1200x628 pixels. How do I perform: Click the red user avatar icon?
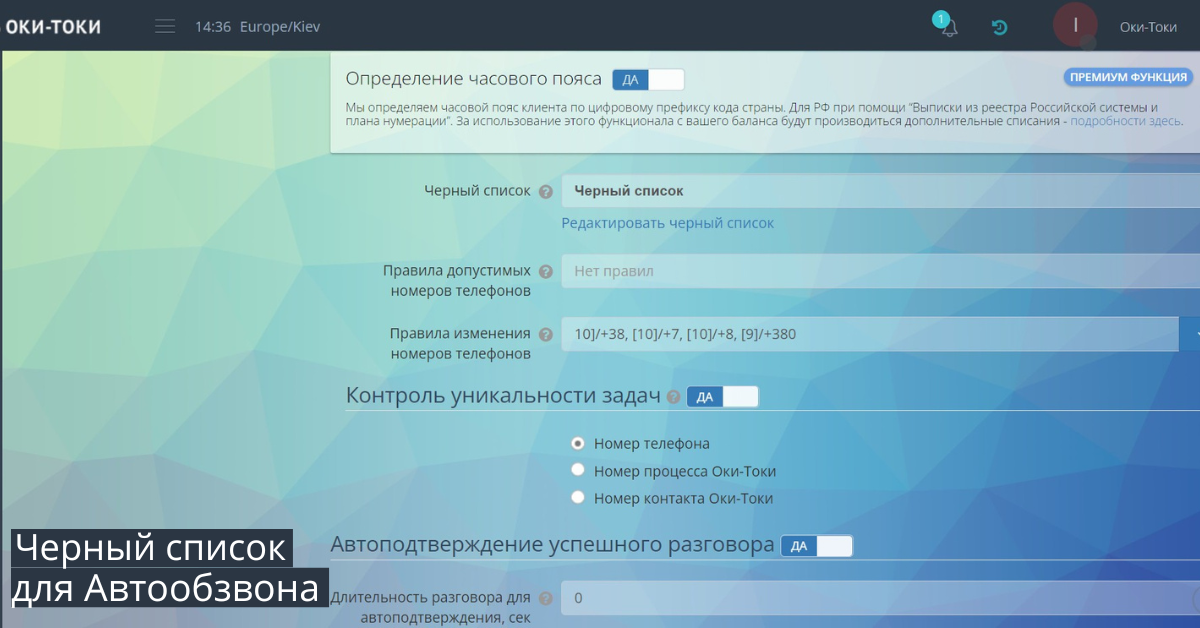tap(1075, 26)
